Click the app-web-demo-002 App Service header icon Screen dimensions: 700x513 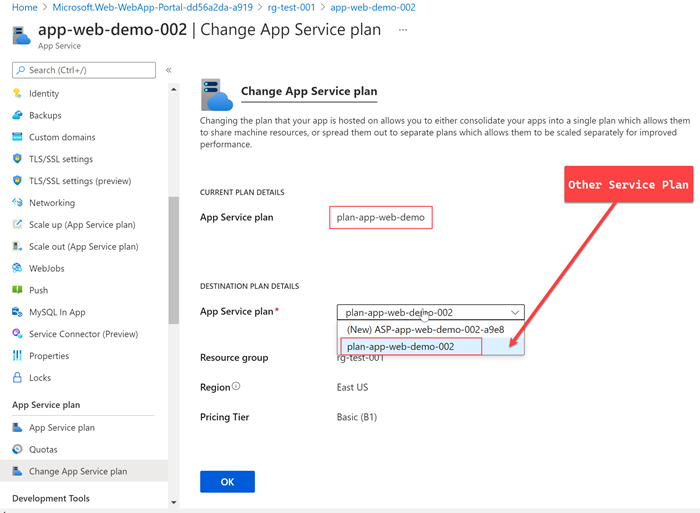(x=21, y=36)
